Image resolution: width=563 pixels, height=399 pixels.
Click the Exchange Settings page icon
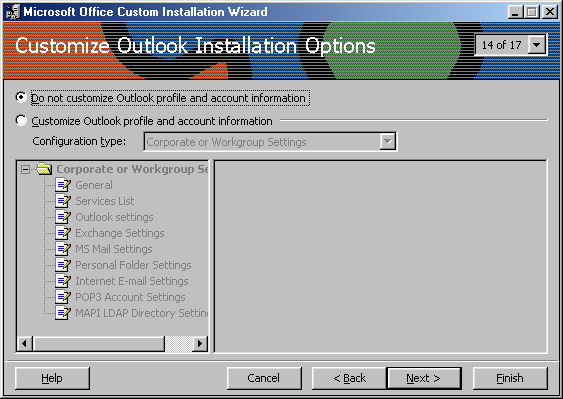tap(63, 233)
